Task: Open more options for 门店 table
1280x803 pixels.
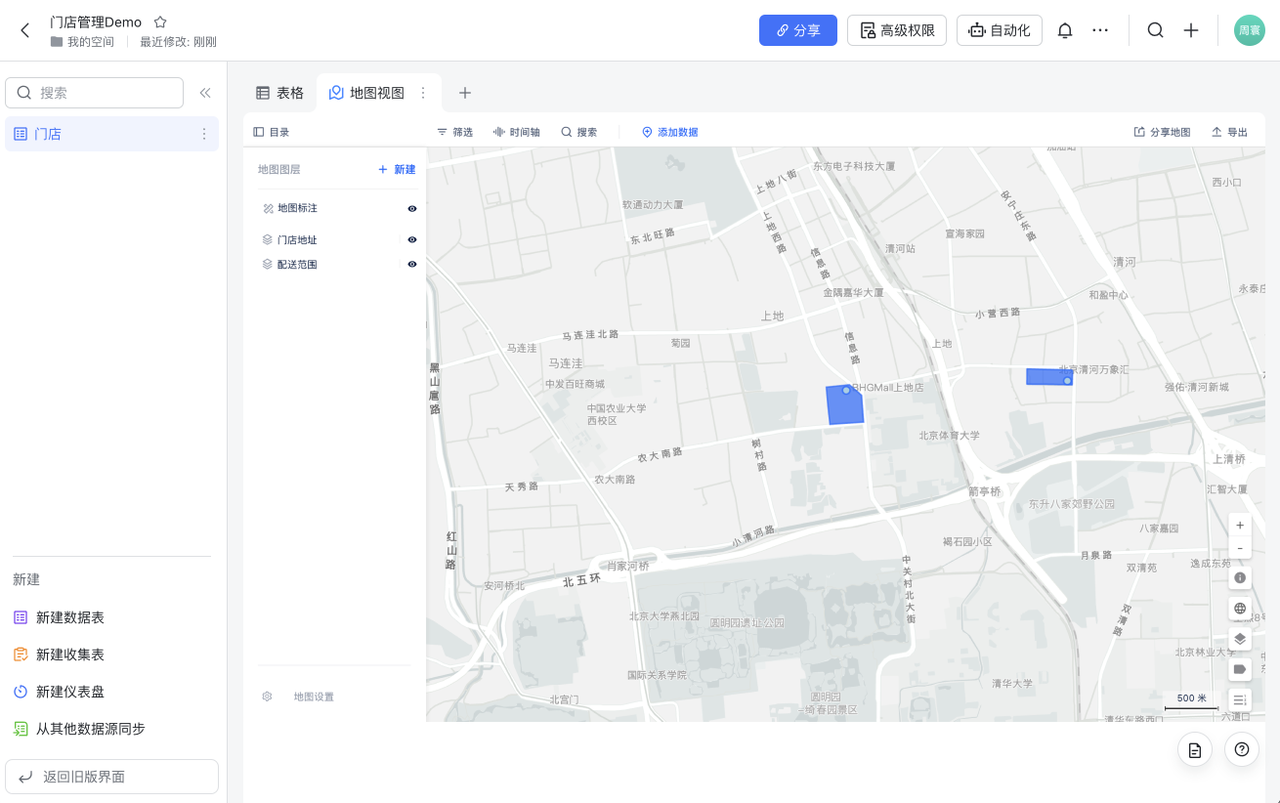Action: coord(204,134)
